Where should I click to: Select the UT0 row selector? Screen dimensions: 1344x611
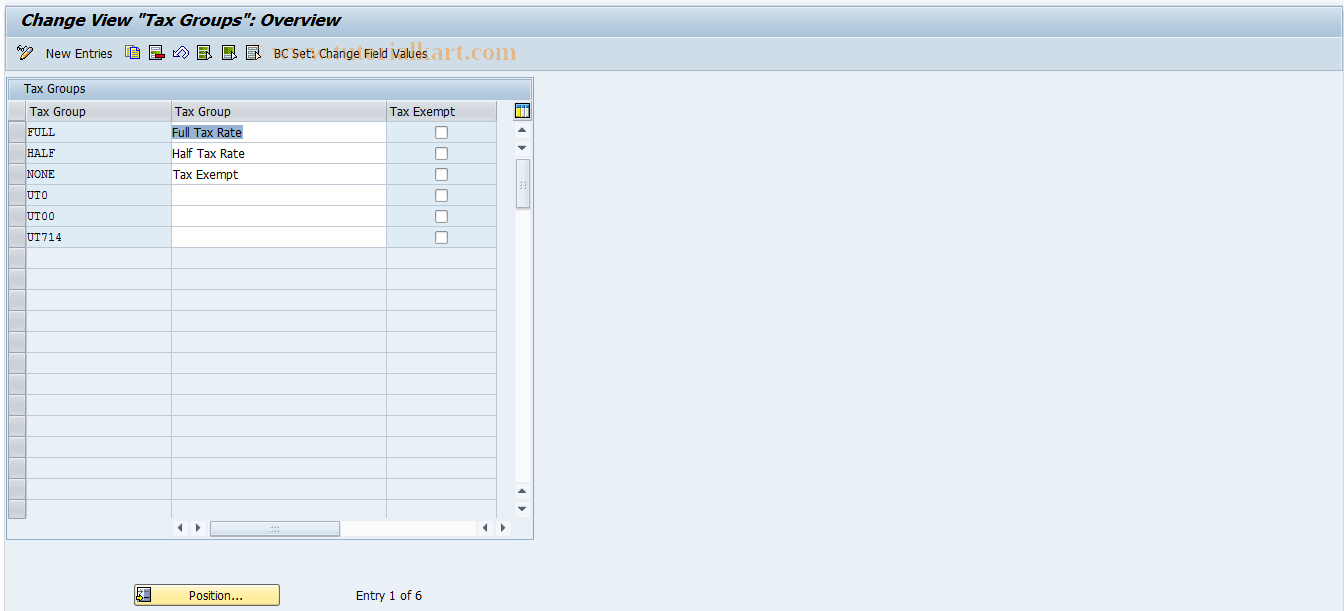coord(17,195)
